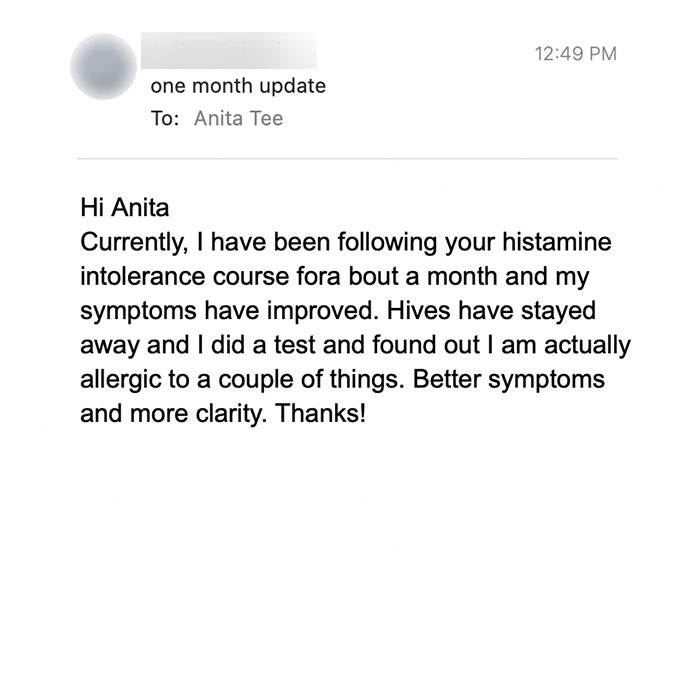Click the "To:" label in header
Image resolution: width=700 pixels, height=700 pixels.
click(165, 119)
